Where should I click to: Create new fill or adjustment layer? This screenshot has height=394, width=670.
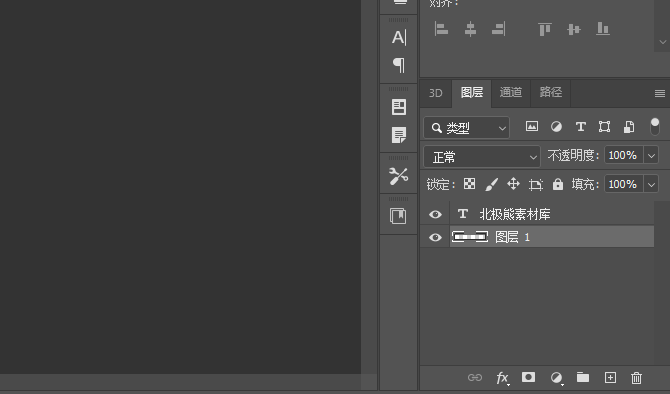[x=556, y=378]
